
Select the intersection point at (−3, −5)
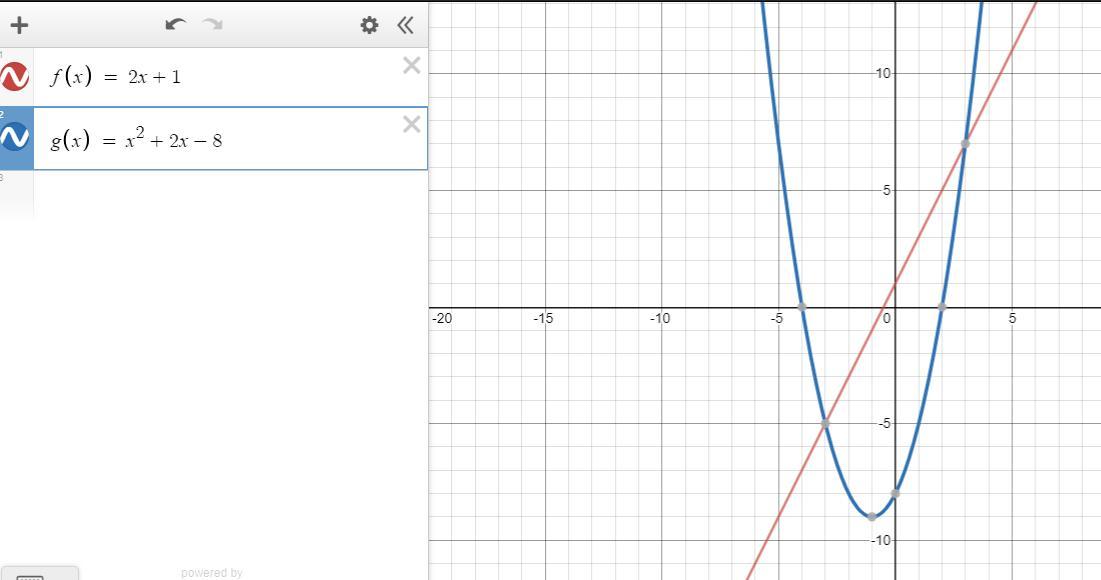(825, 423)
